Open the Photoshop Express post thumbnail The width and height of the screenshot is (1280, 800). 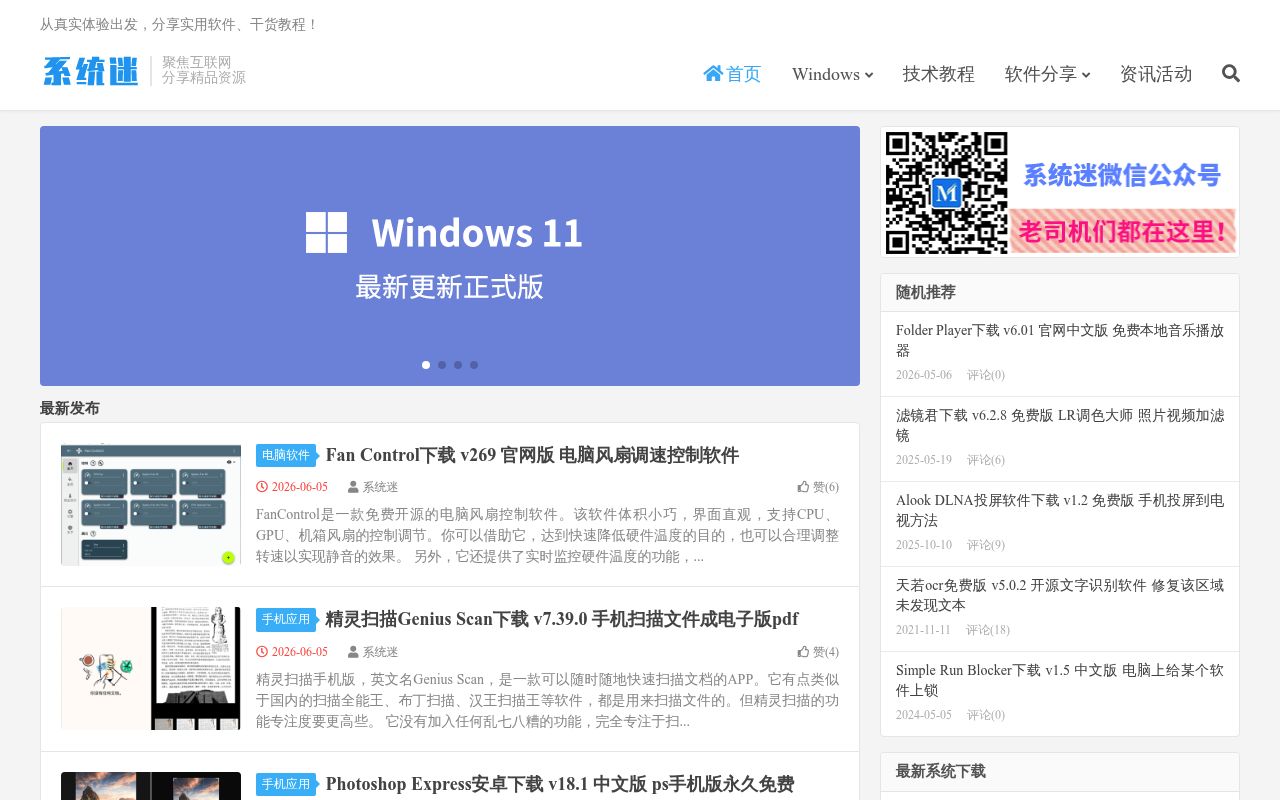151,786
